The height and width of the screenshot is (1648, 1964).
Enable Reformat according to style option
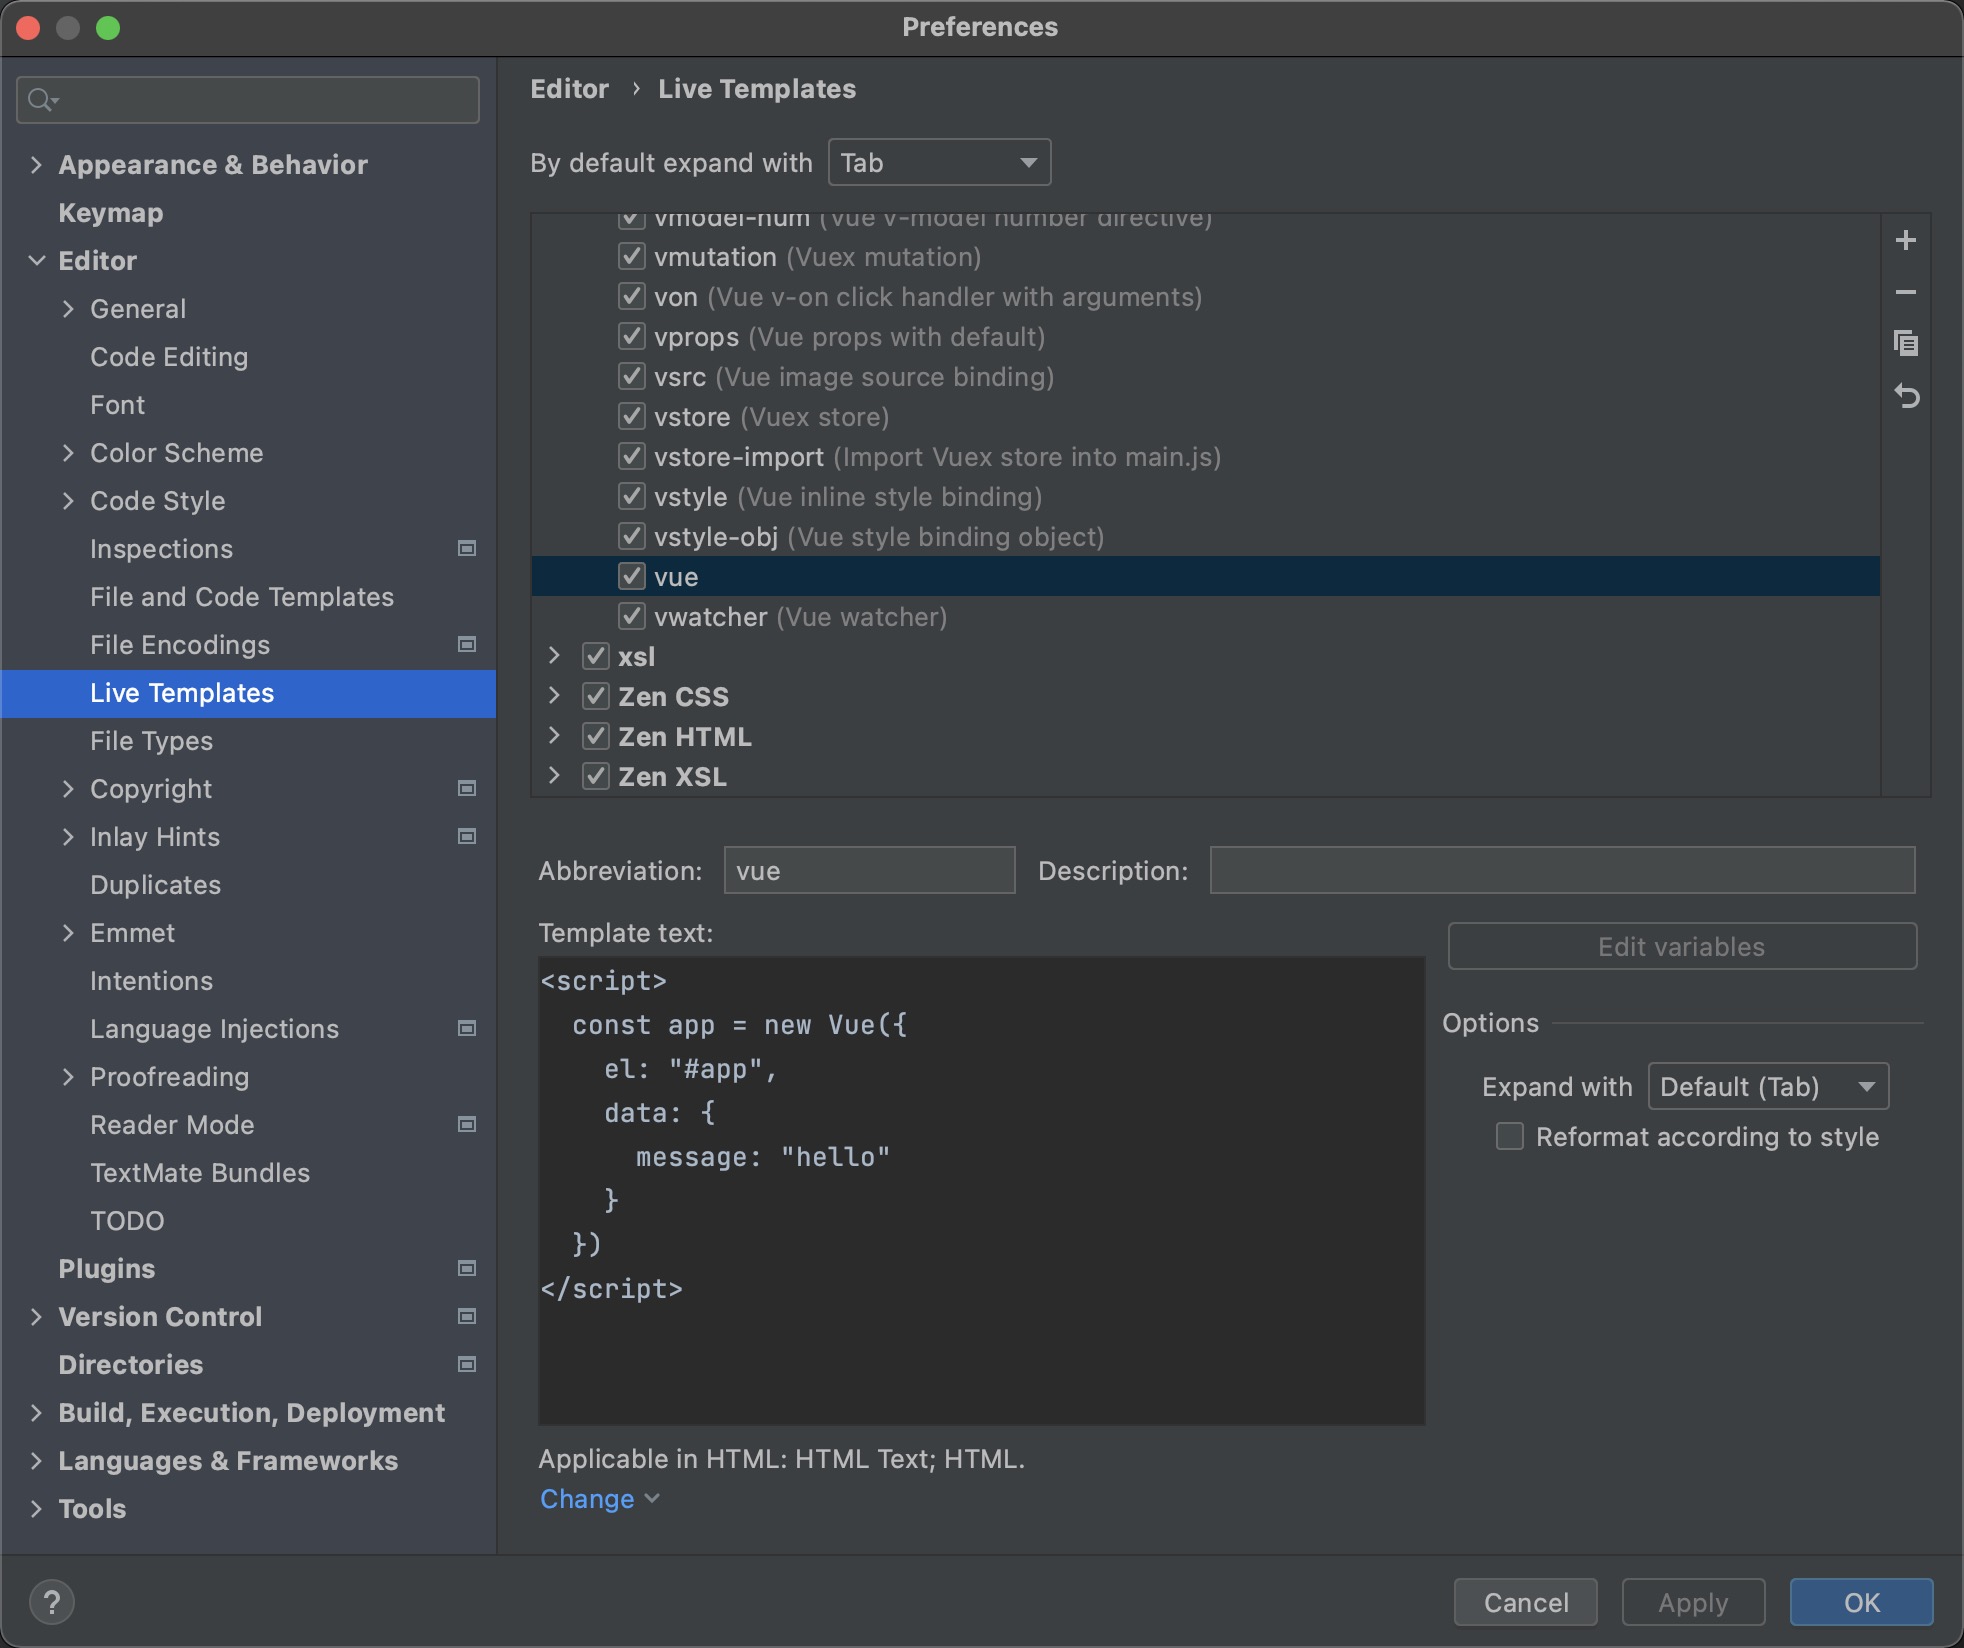(x=1506, y=1138)
